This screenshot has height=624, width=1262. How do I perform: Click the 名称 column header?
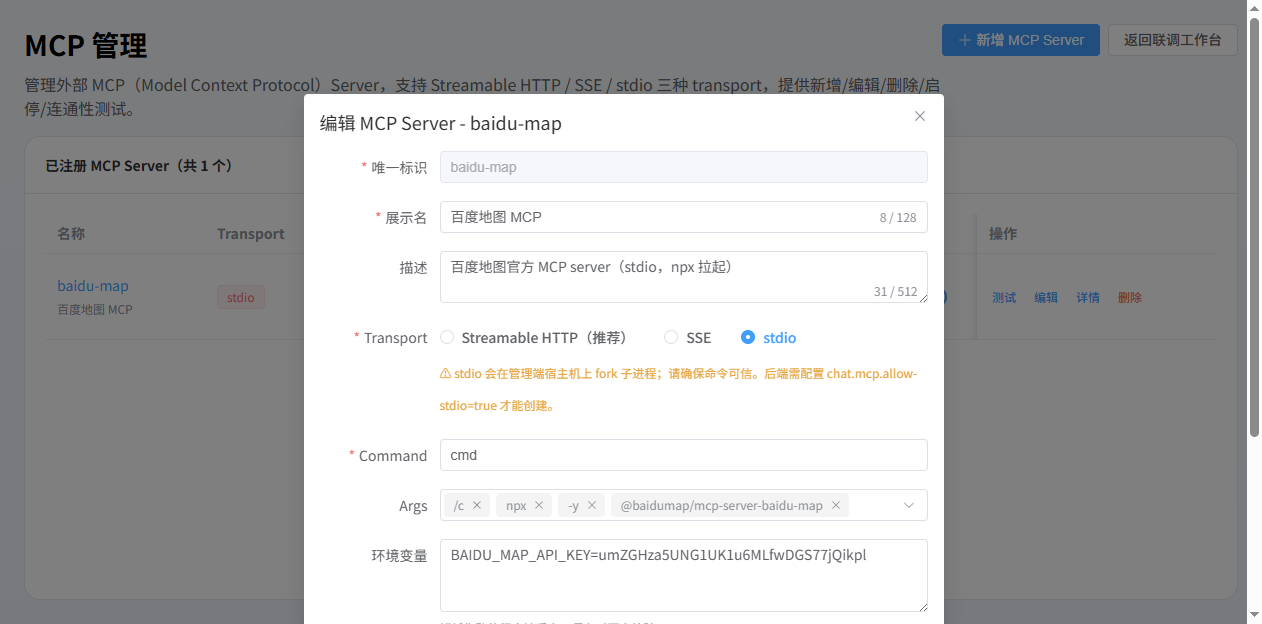point(71,233)
